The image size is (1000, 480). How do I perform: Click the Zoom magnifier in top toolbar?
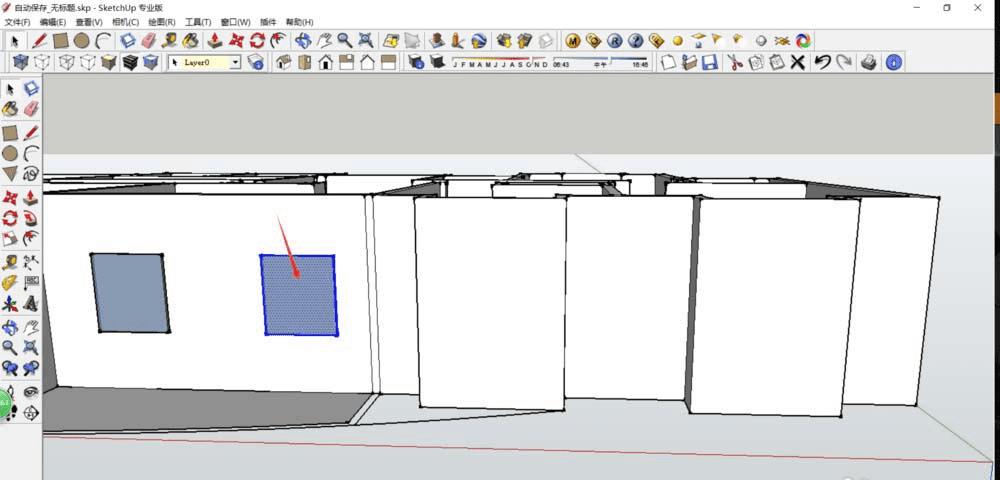[x=345, y=41]
